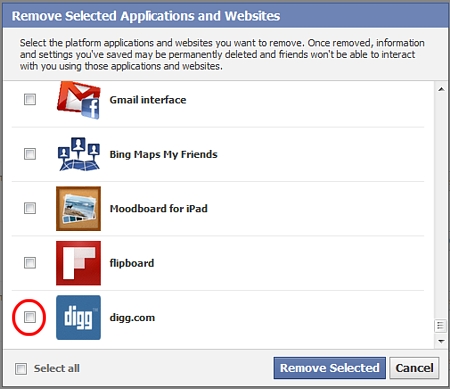Click the digg.com label text

click(x=132, y=318)
